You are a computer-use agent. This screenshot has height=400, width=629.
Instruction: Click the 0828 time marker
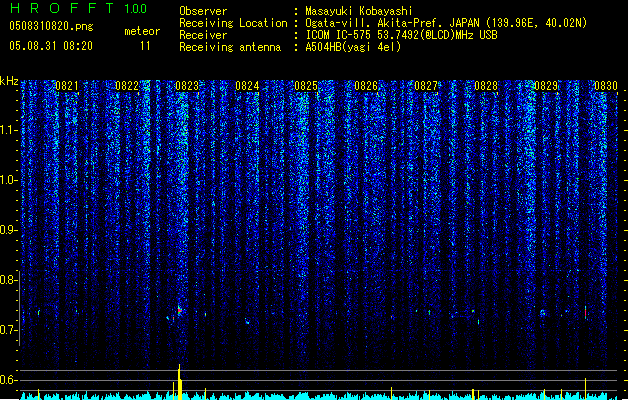tap(486, 86)
